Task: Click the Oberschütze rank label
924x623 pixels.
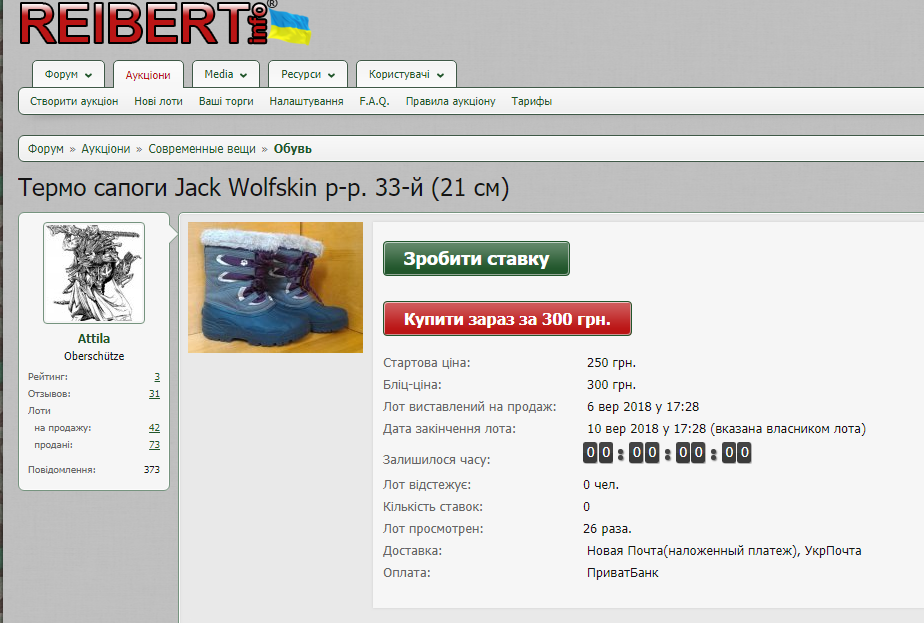Action: click(x=94, y=356)
